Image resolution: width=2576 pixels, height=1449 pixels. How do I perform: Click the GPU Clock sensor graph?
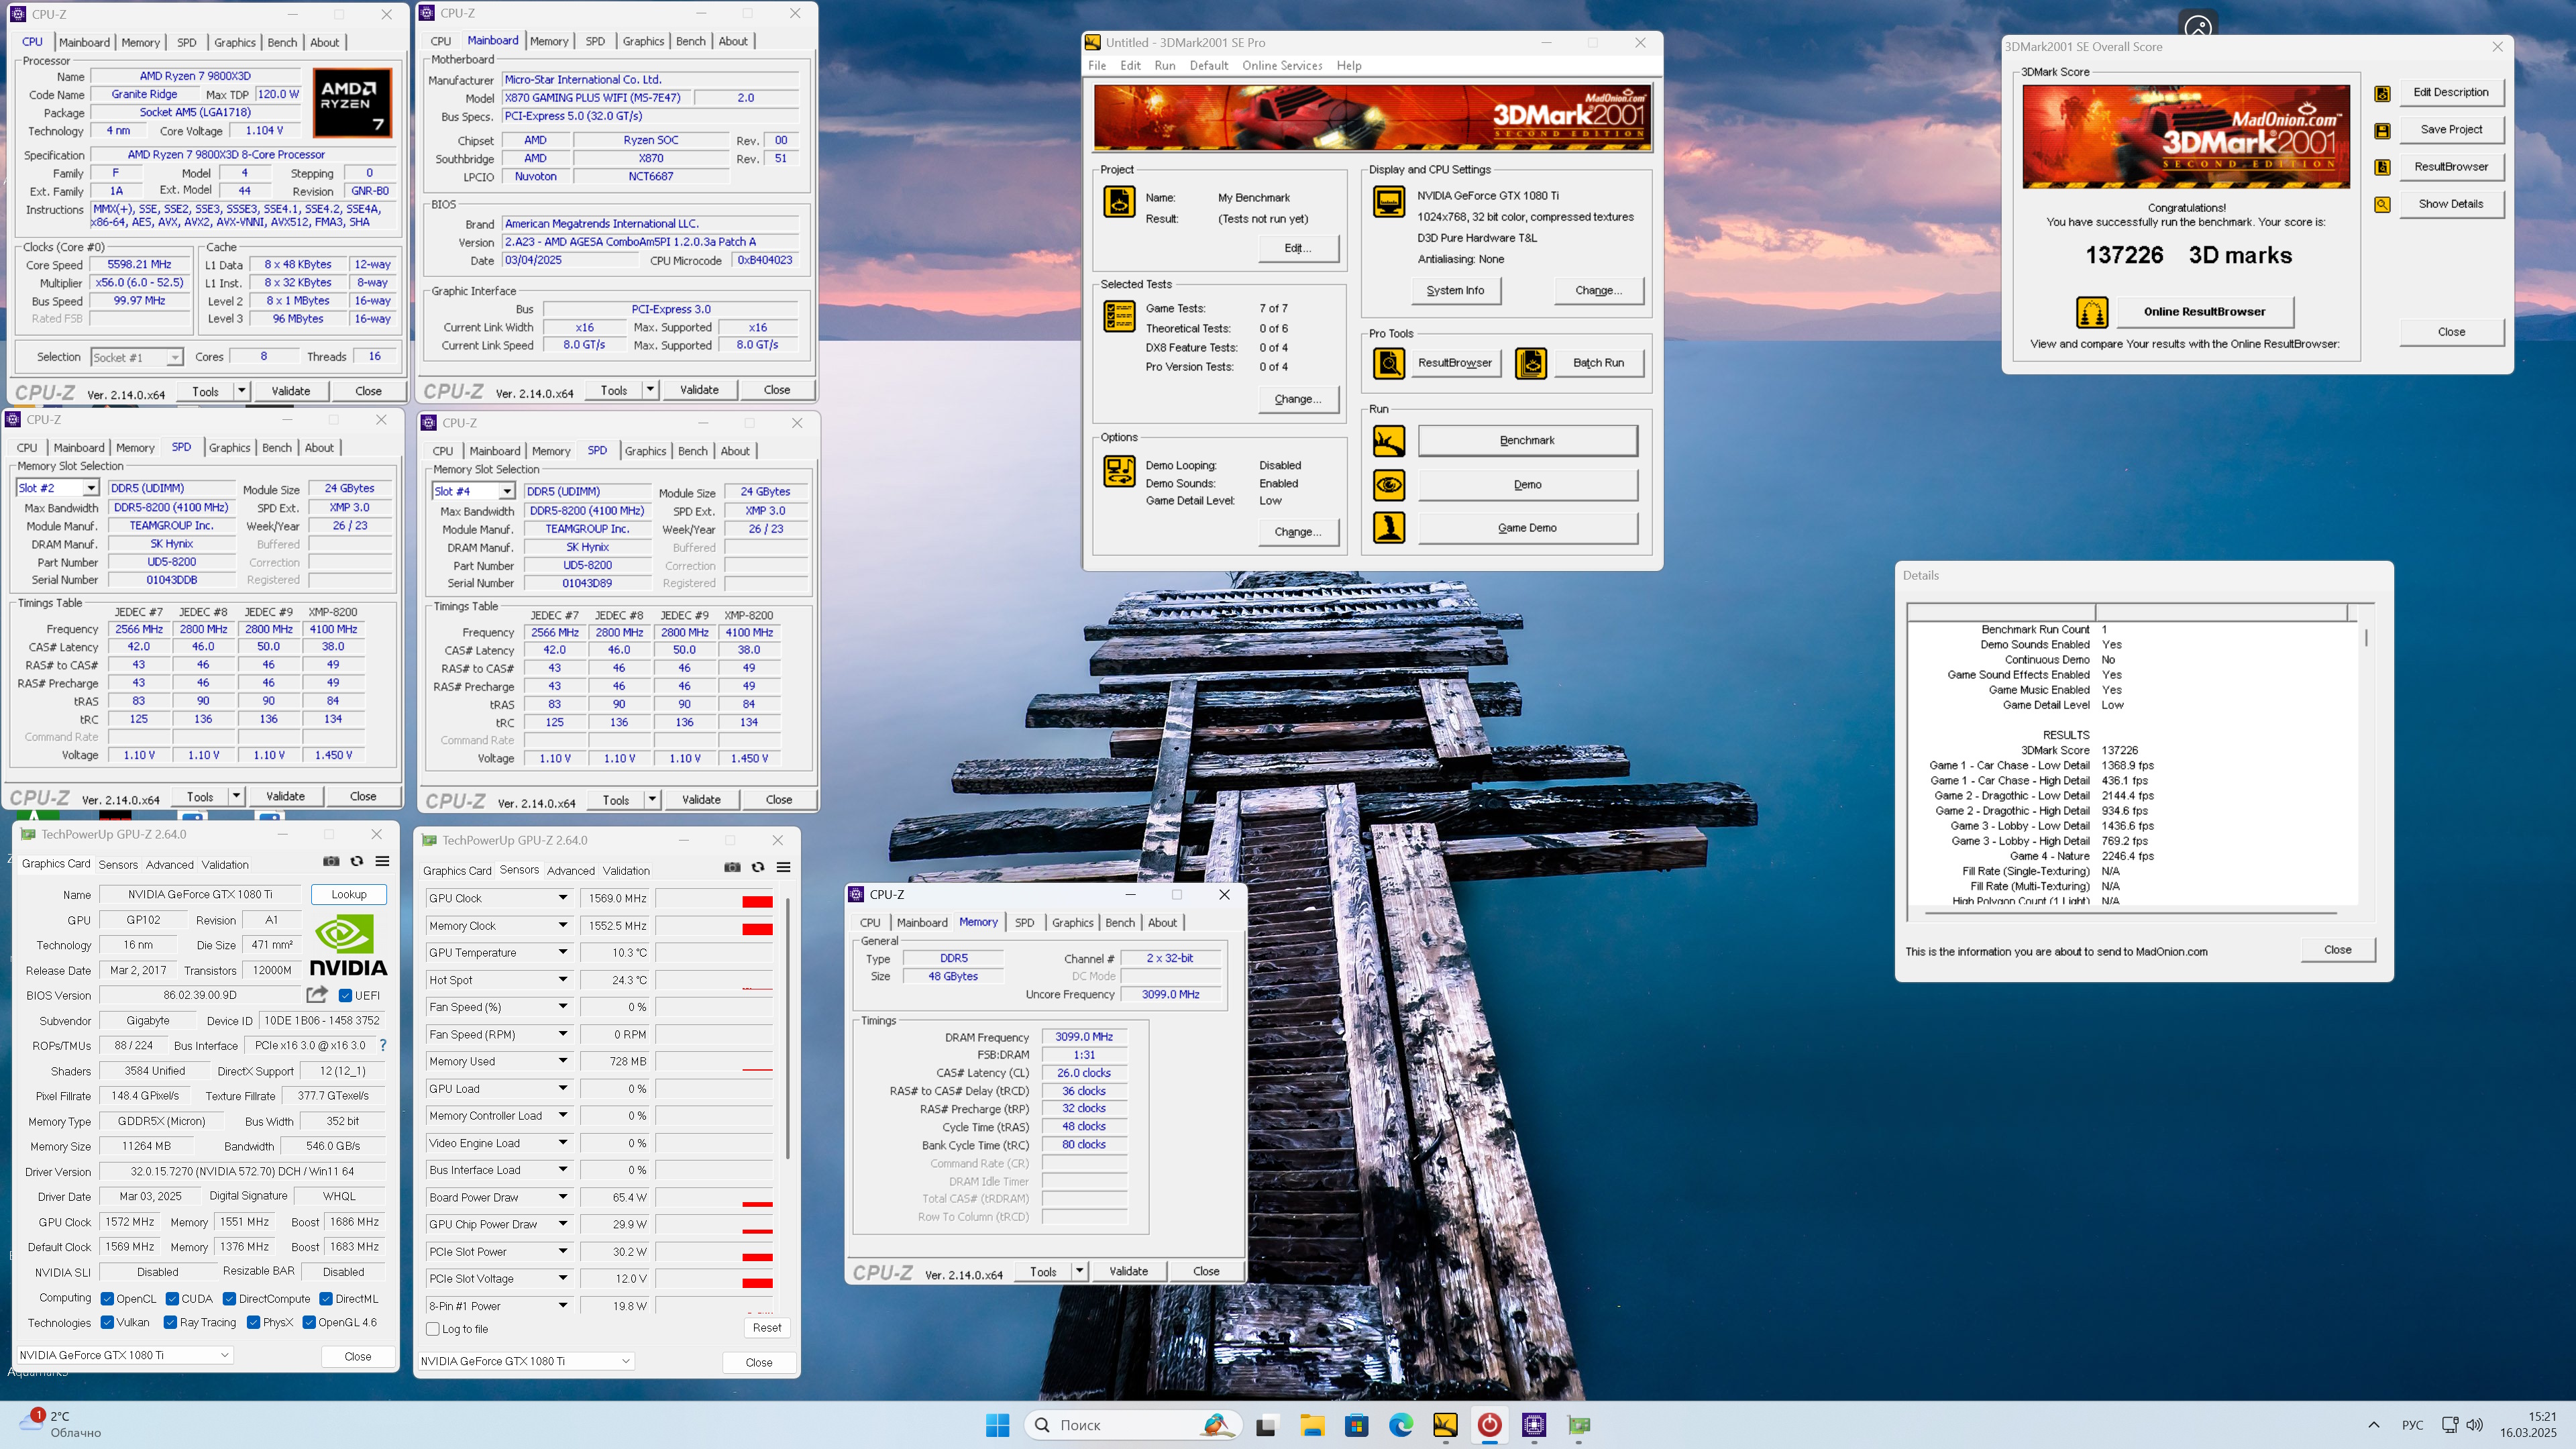click(x=714, y=898)
